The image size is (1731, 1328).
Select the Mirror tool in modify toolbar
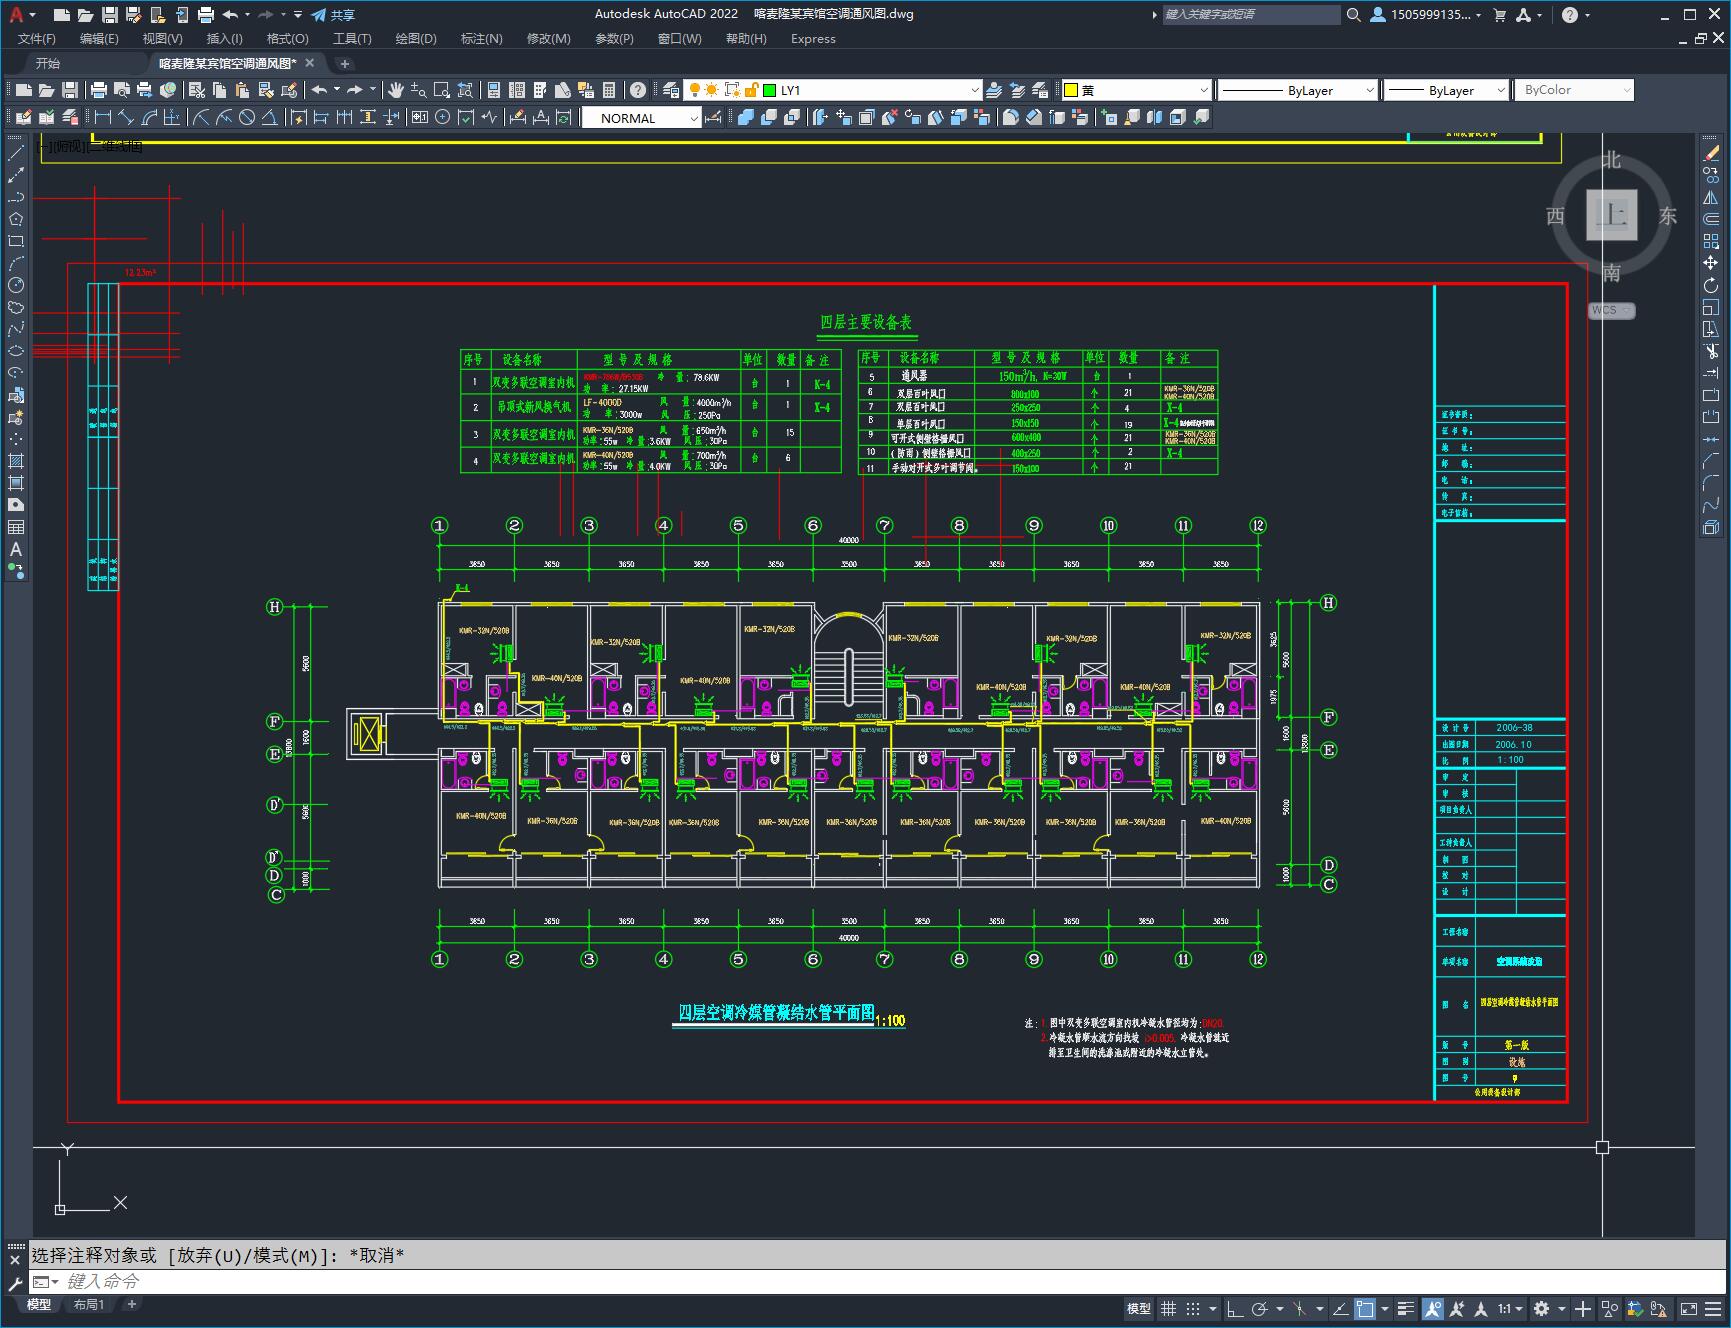point(1711,197)
